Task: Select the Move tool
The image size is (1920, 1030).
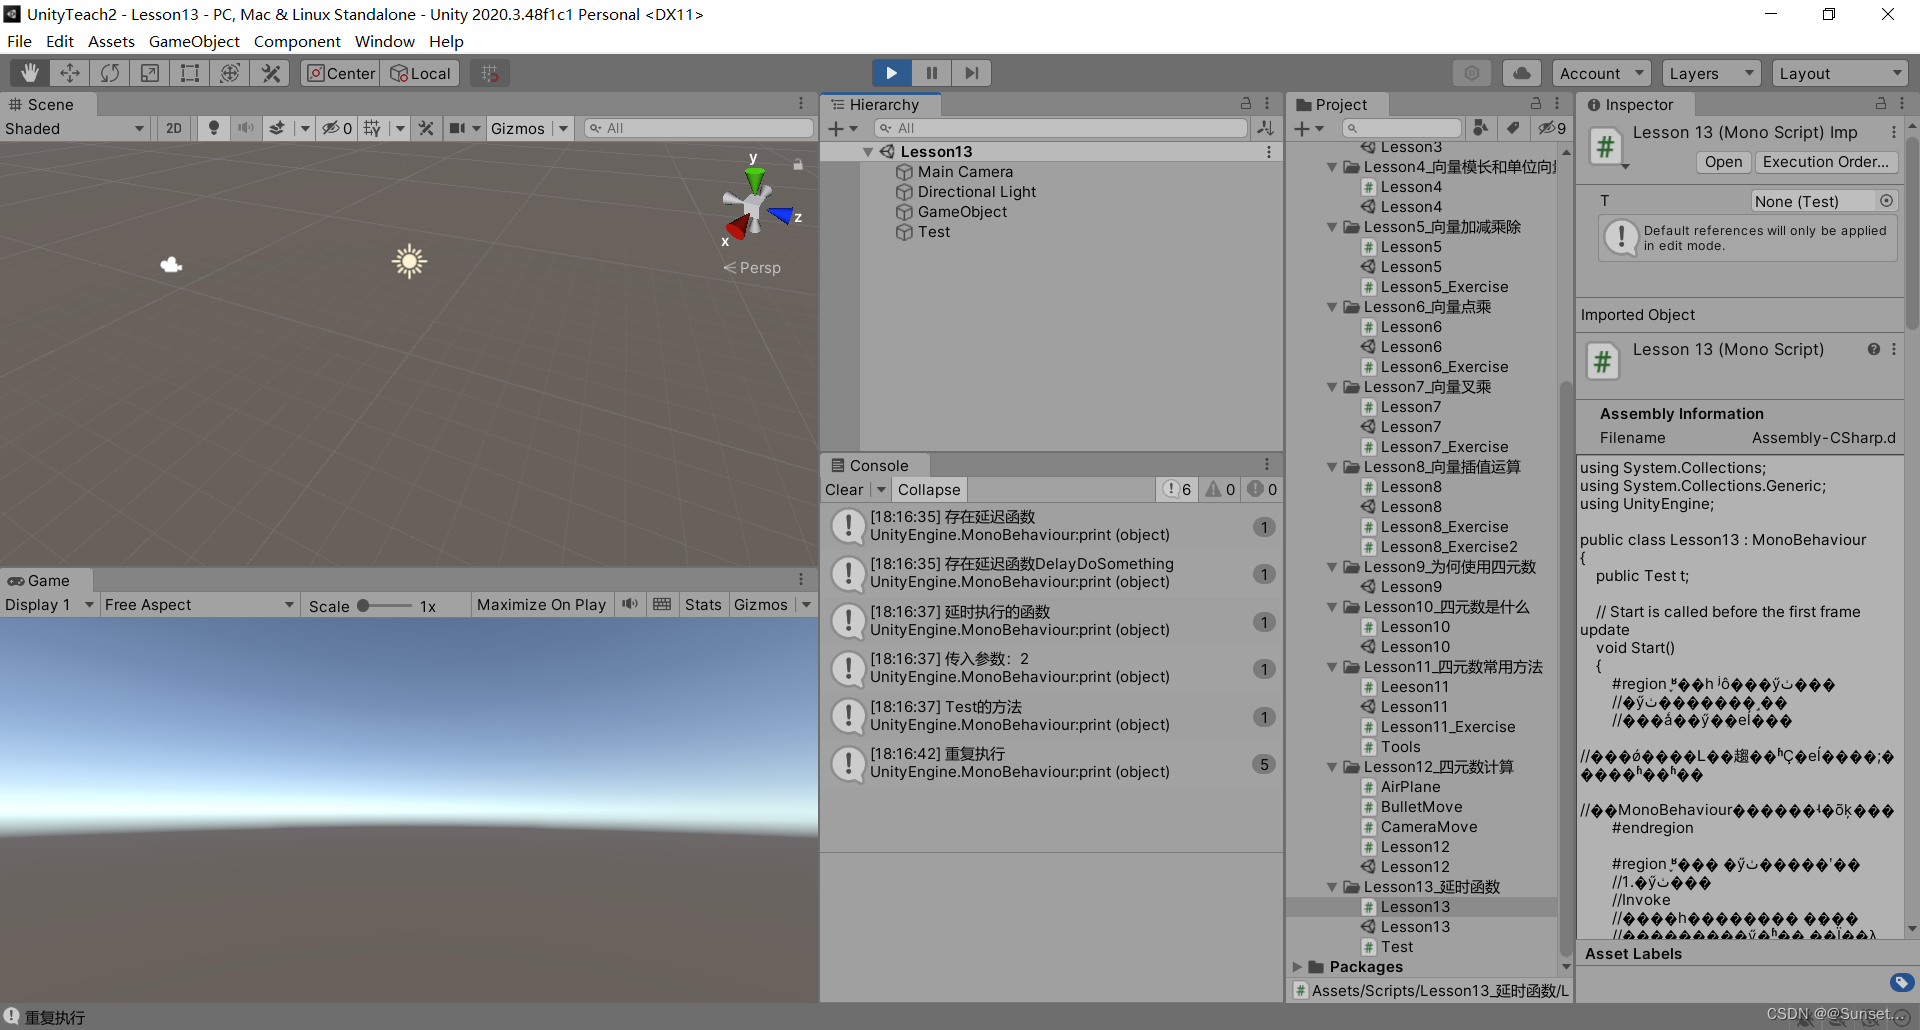Action: 70,73
